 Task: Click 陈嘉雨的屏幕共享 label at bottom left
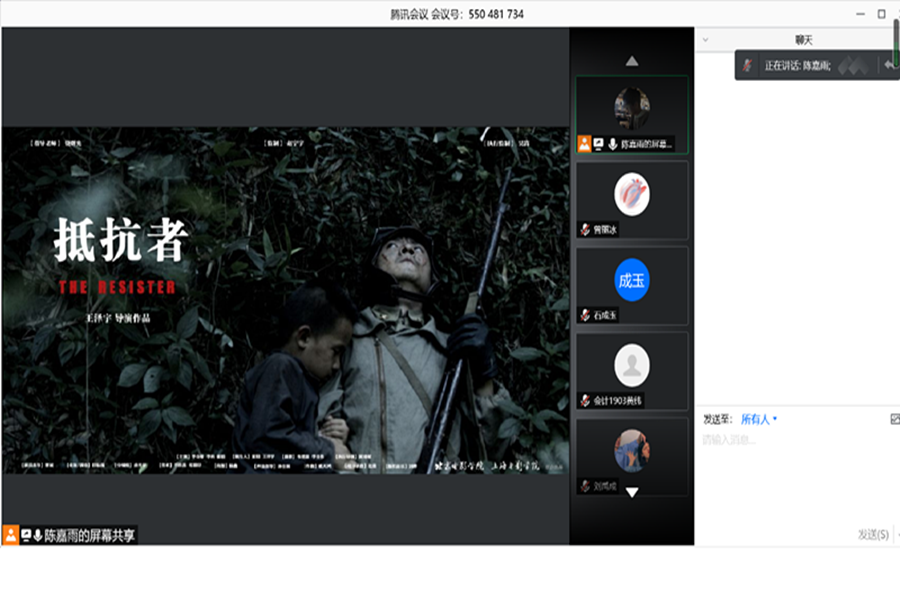tap(90, 535)
